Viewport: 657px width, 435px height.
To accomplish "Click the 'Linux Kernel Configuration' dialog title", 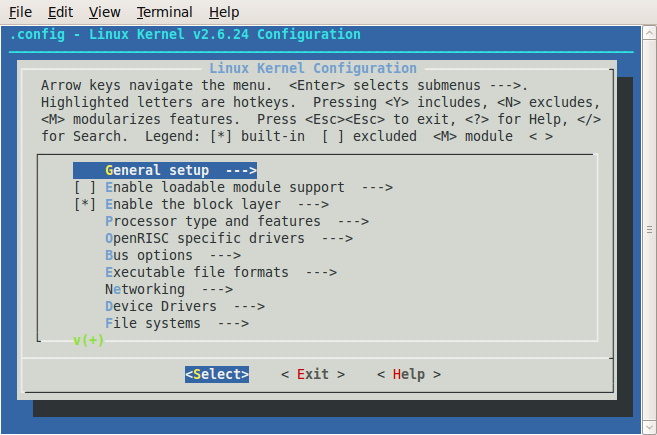I will (313, 68).
